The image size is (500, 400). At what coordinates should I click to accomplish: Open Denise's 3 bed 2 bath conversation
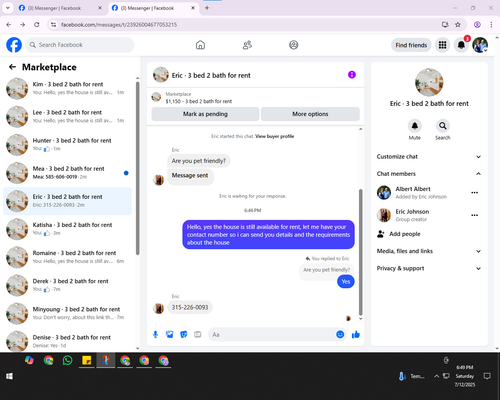coord(67,341)
